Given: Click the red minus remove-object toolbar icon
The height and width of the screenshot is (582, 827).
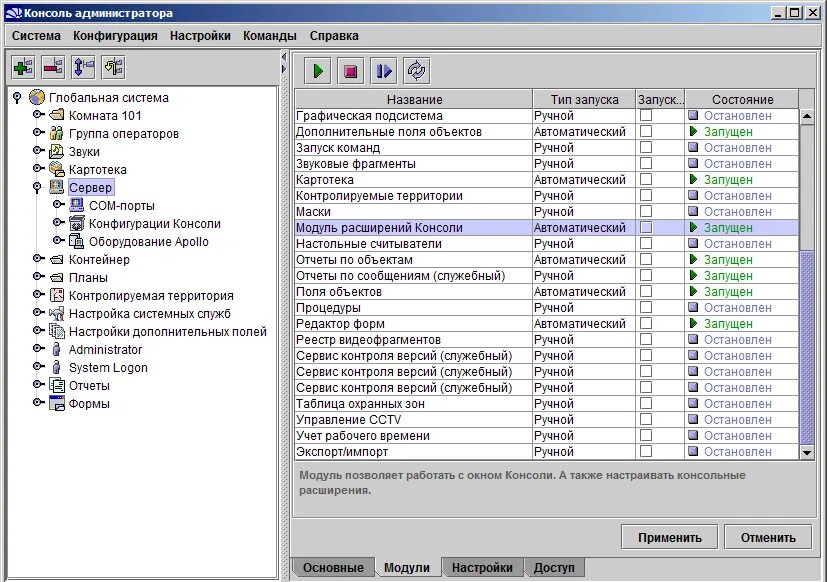Looking at the screenshot, I should click(53, 67).
